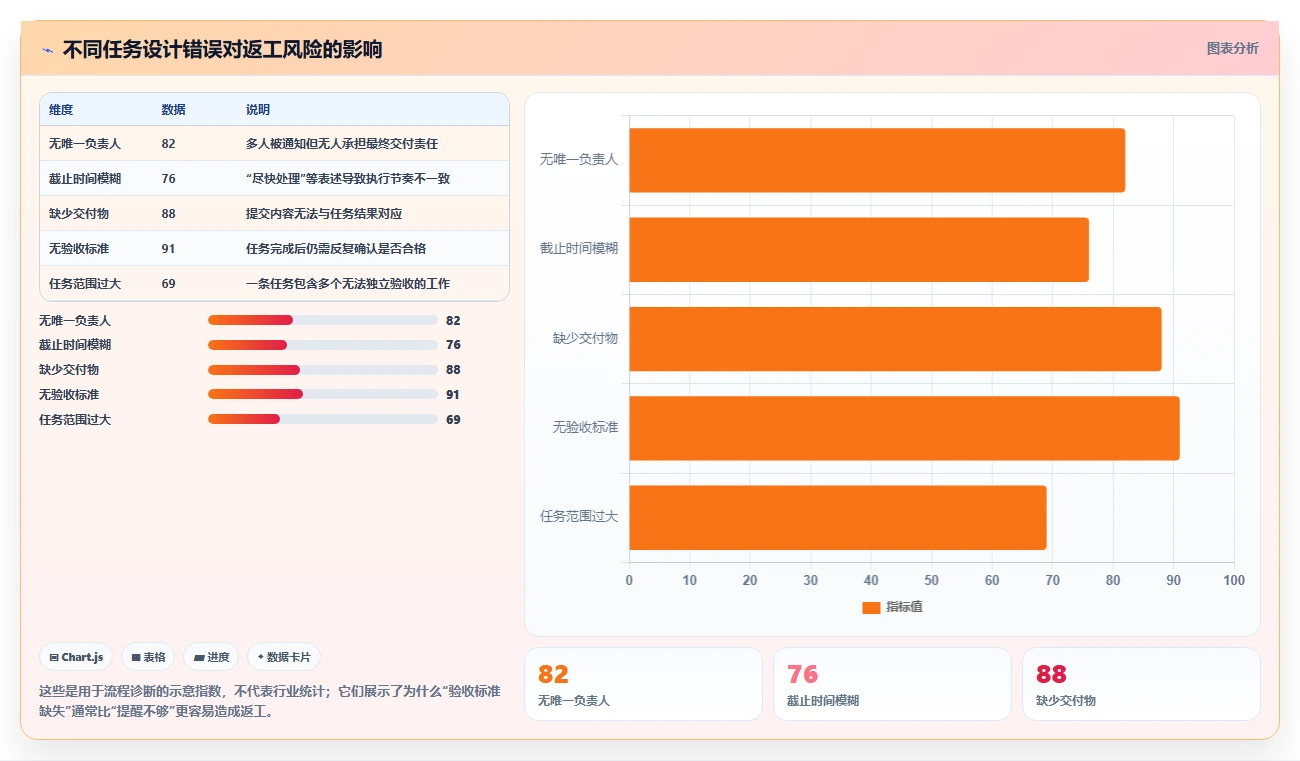This screenshot has width=1300, height=761.
Task: Click table value 82 in the 数据 column
Action: pyautogui.click(x=168, y=144)
